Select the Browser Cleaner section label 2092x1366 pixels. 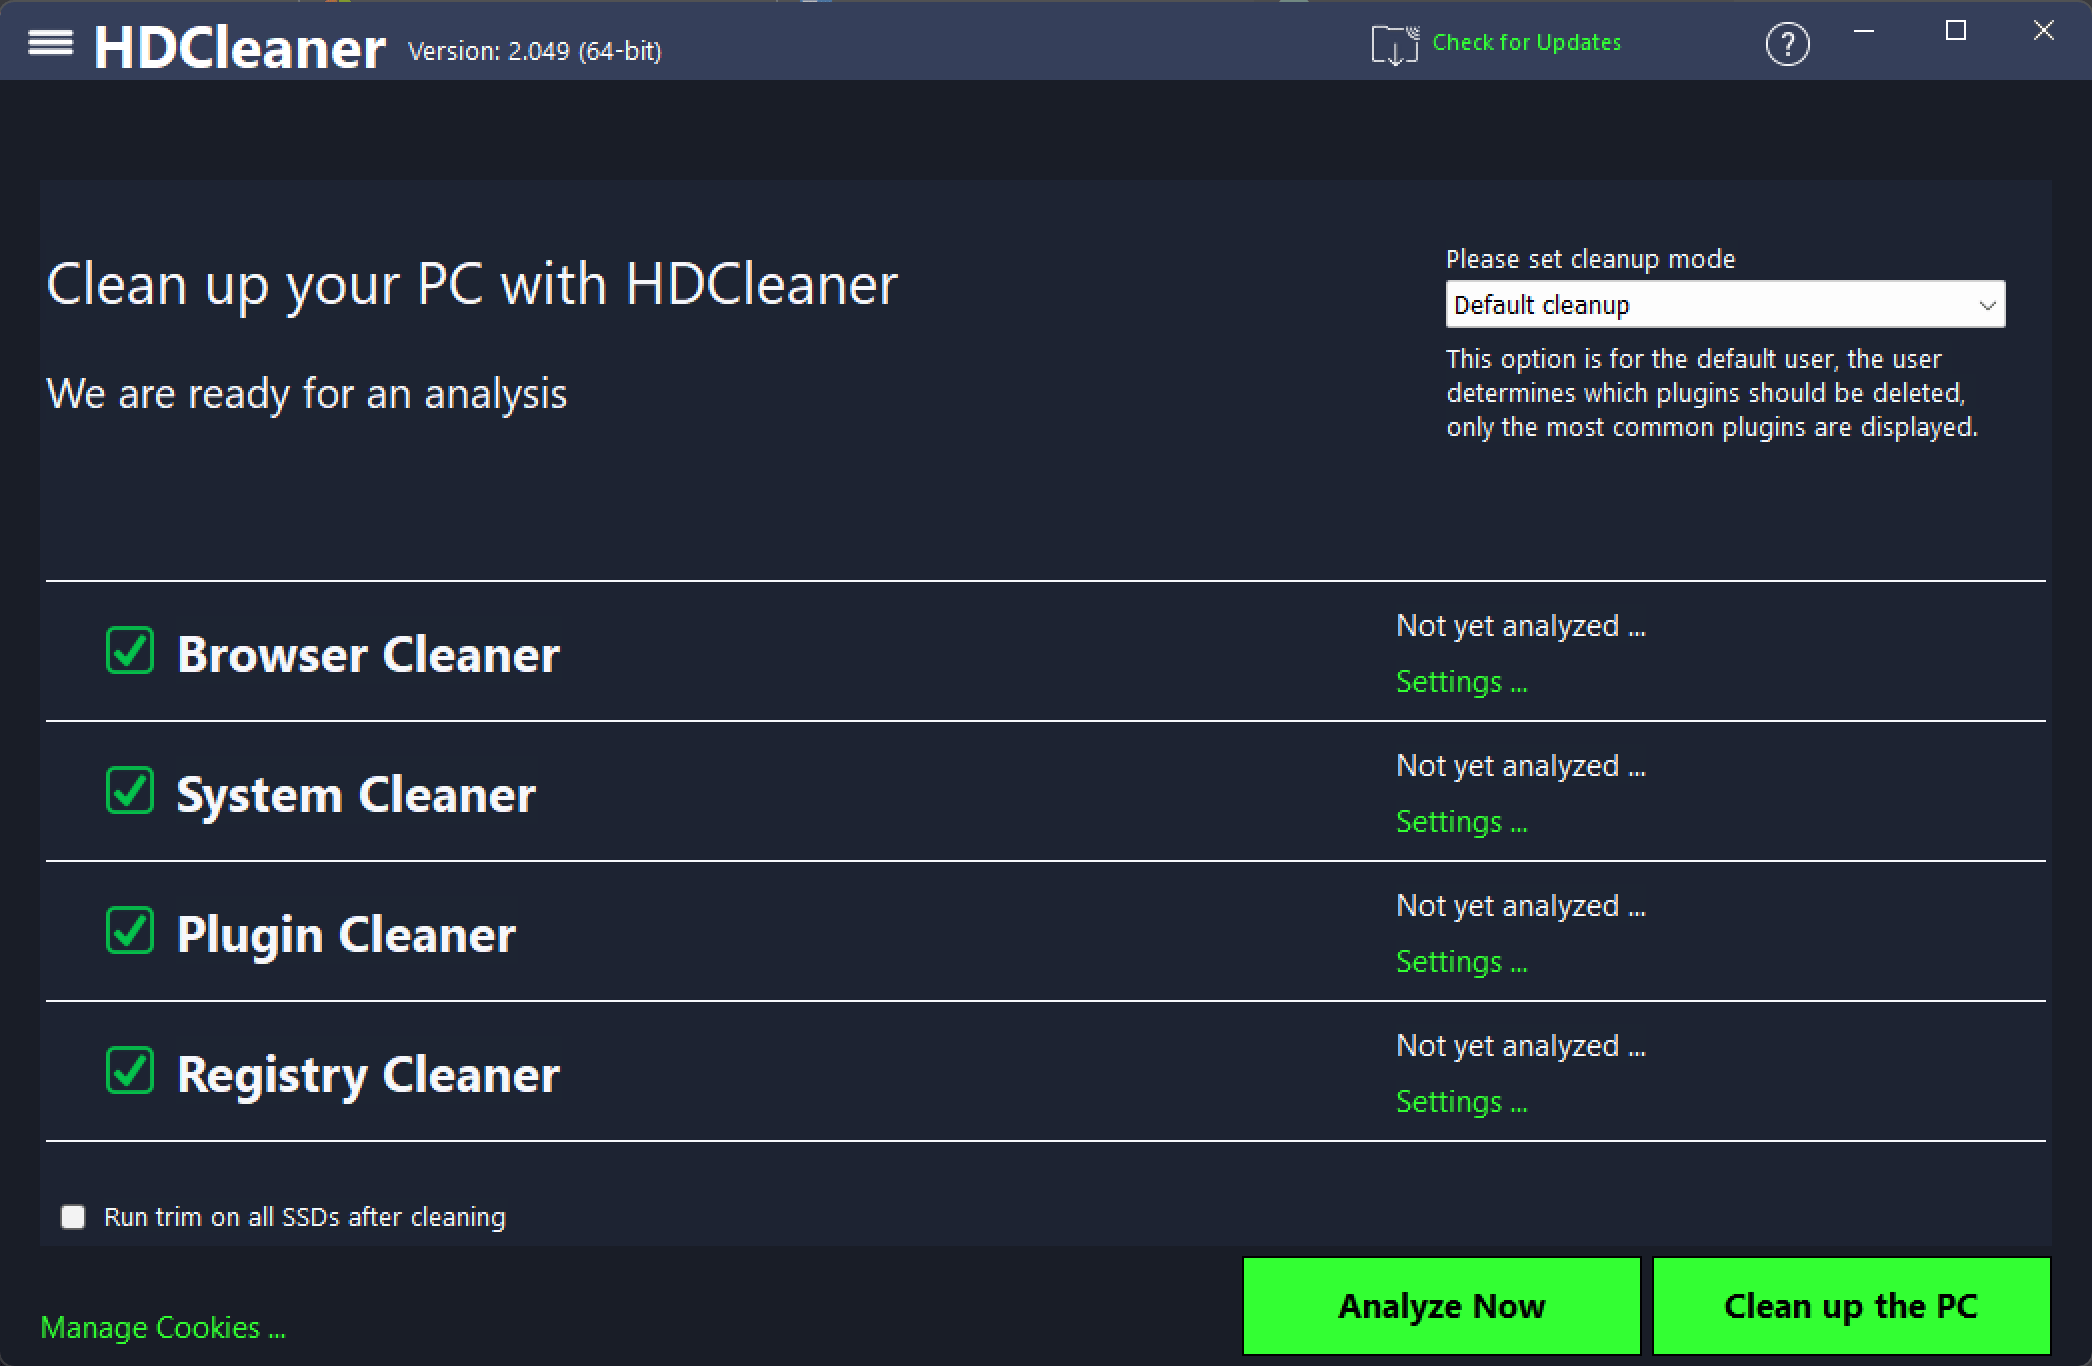pos(368,654)
